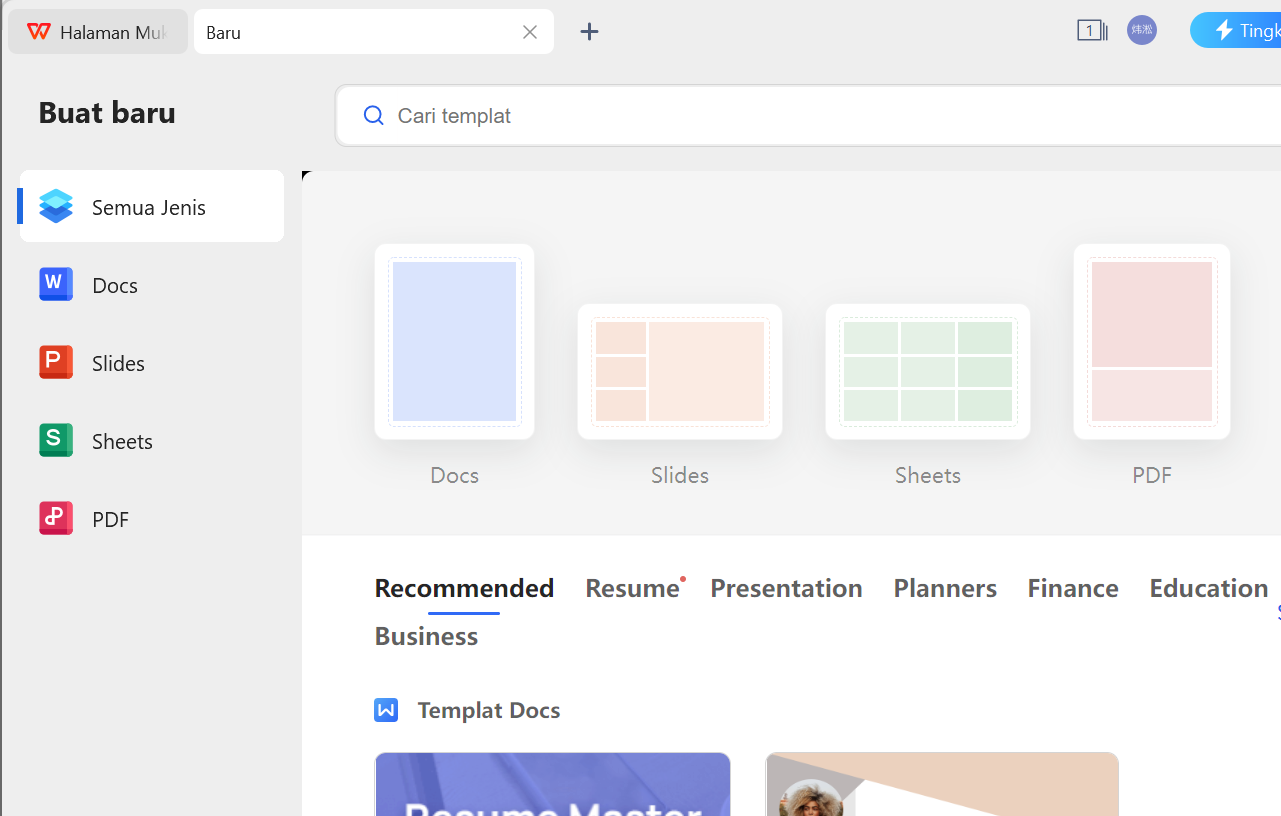The height and width of the screenshot is (816, 1281).
Task: Switch to the Resume template tab
Action: tap(632, 588)
